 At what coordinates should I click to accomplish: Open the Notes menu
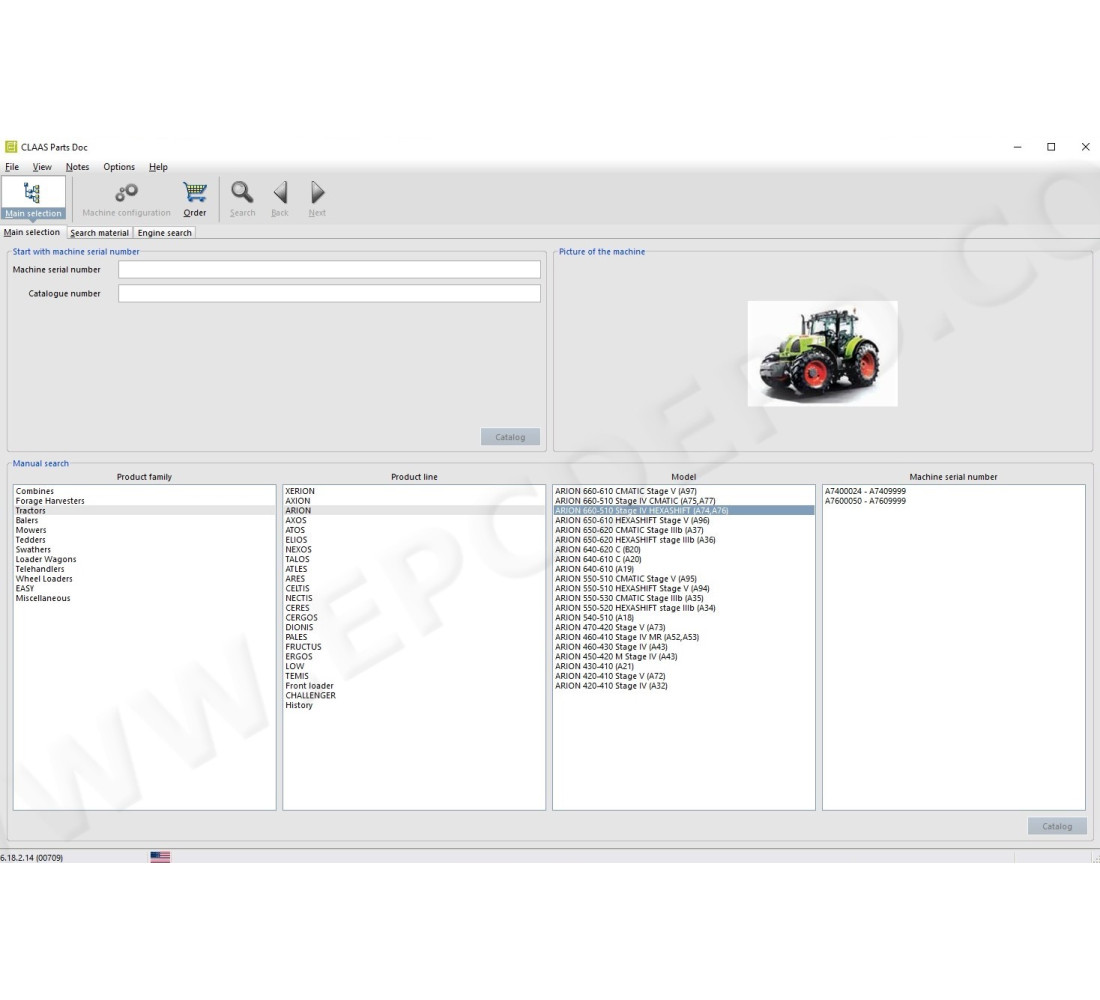pyautogui.click(x=77, y=167)
